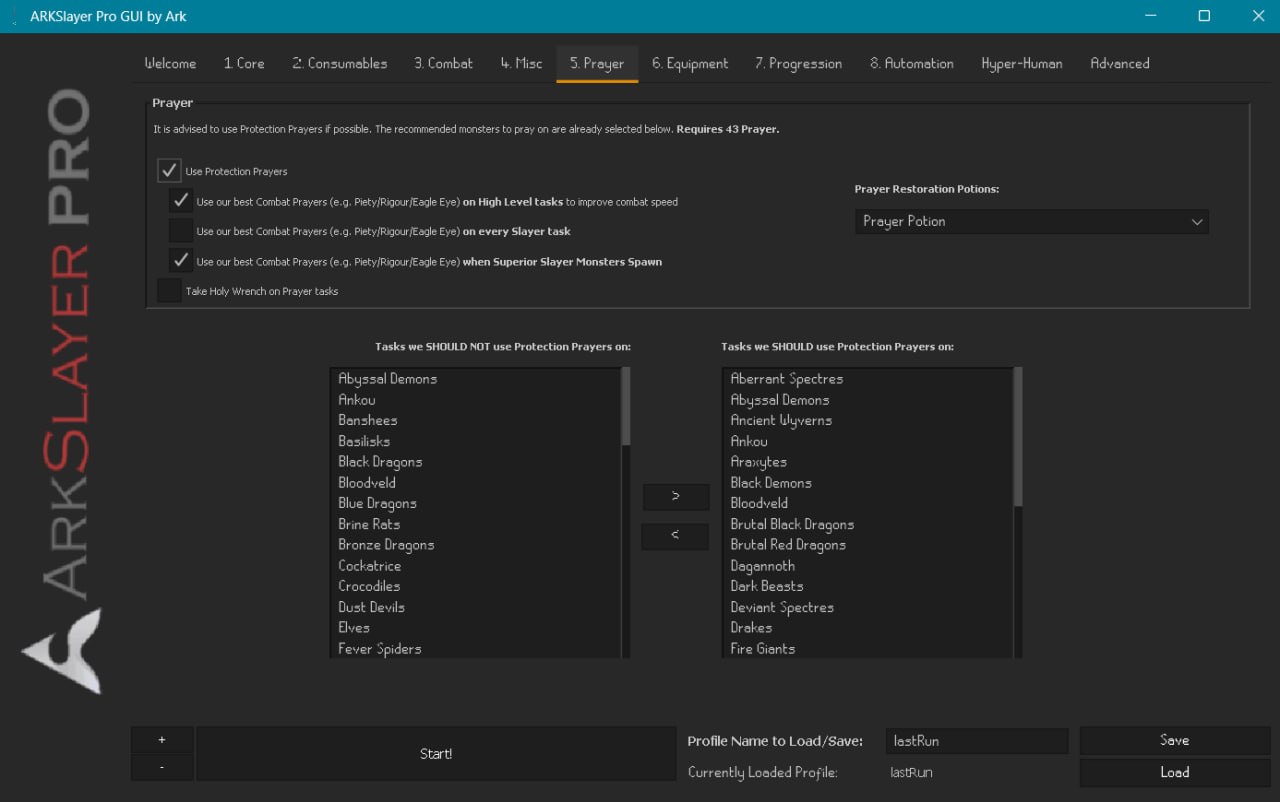Image resolution: width=1280 pixels, height=802 pixels.
Task: Click the Start! button
Action: click(436, 754)
